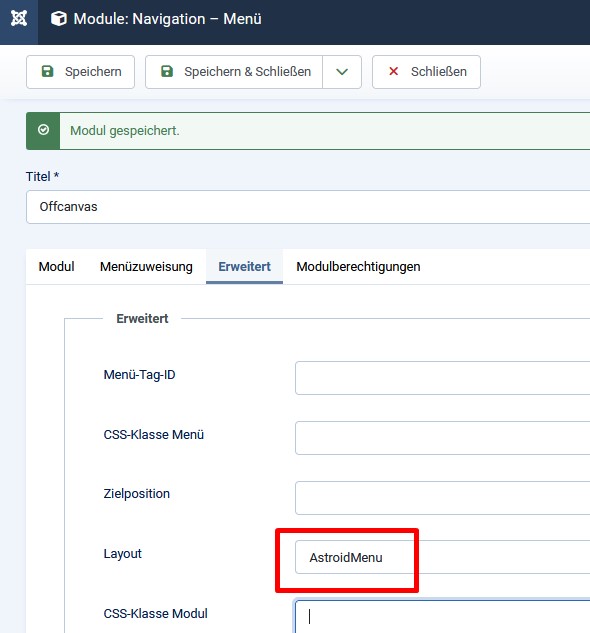Click the Layout field label

(122, 553)
